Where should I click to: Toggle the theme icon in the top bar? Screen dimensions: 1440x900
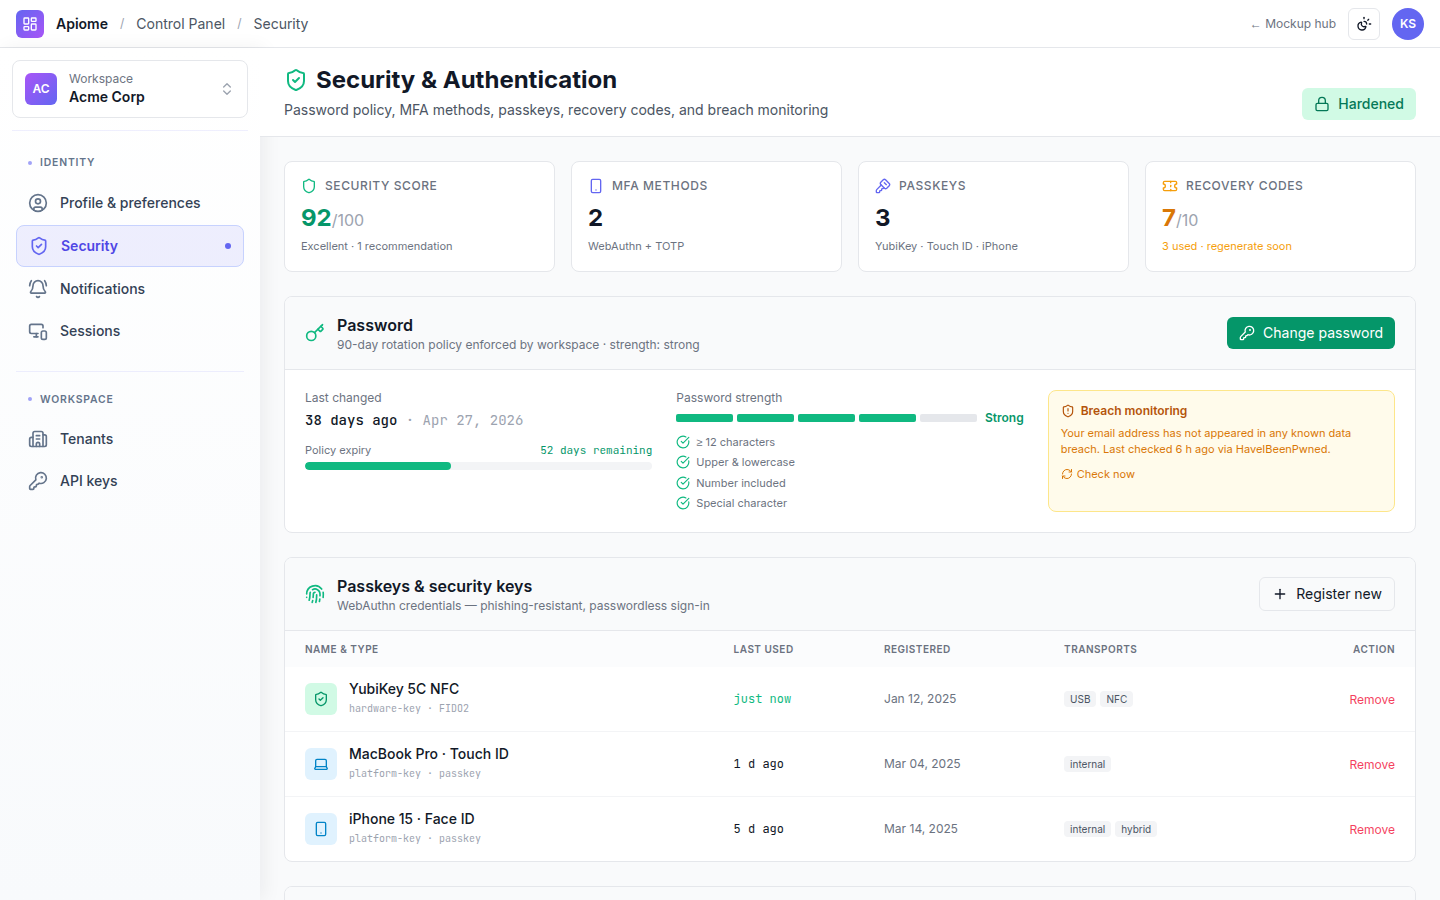[1364, 24]
